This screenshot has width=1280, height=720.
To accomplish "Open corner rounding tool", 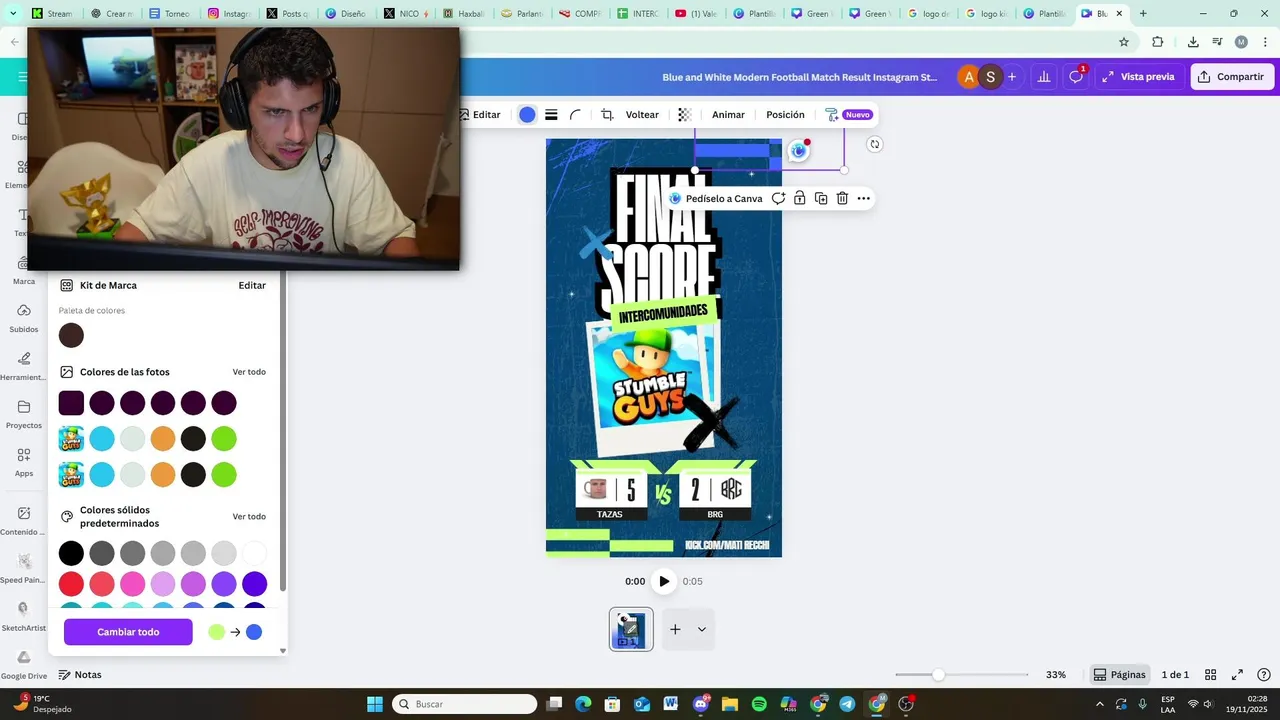I will click(x=575, y=115).
